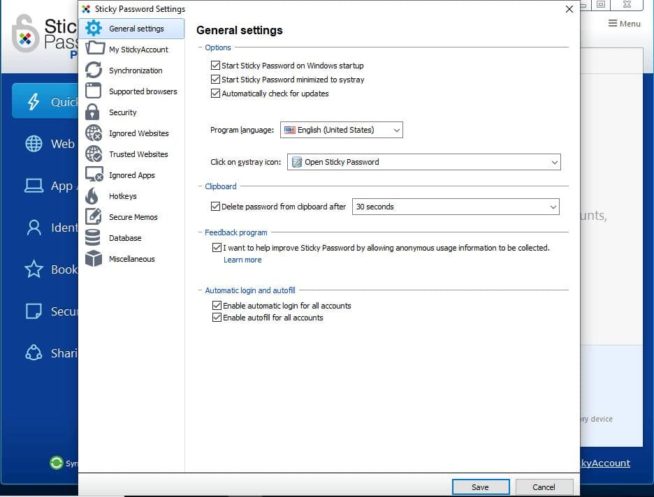Click the lightning Quick Access icon in main window

33,101
